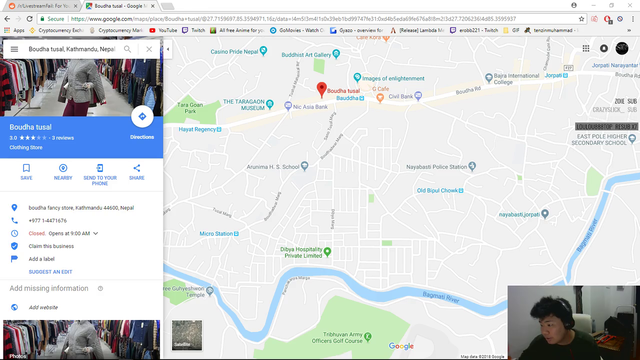Click the Nic Asia Bank marker
Screen dimensions: 640x360
click(x=288, y=106)
